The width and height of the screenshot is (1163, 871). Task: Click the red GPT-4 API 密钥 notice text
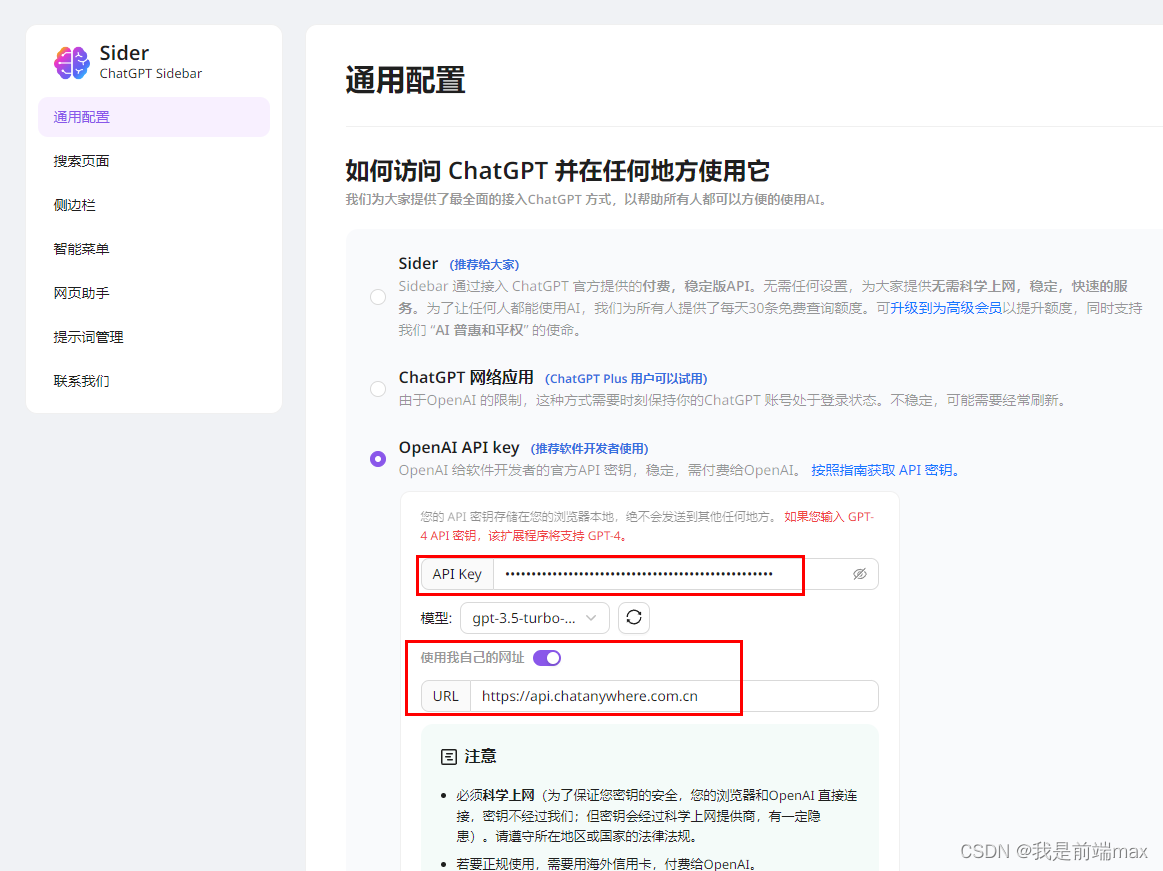click(x=647, y=526)
